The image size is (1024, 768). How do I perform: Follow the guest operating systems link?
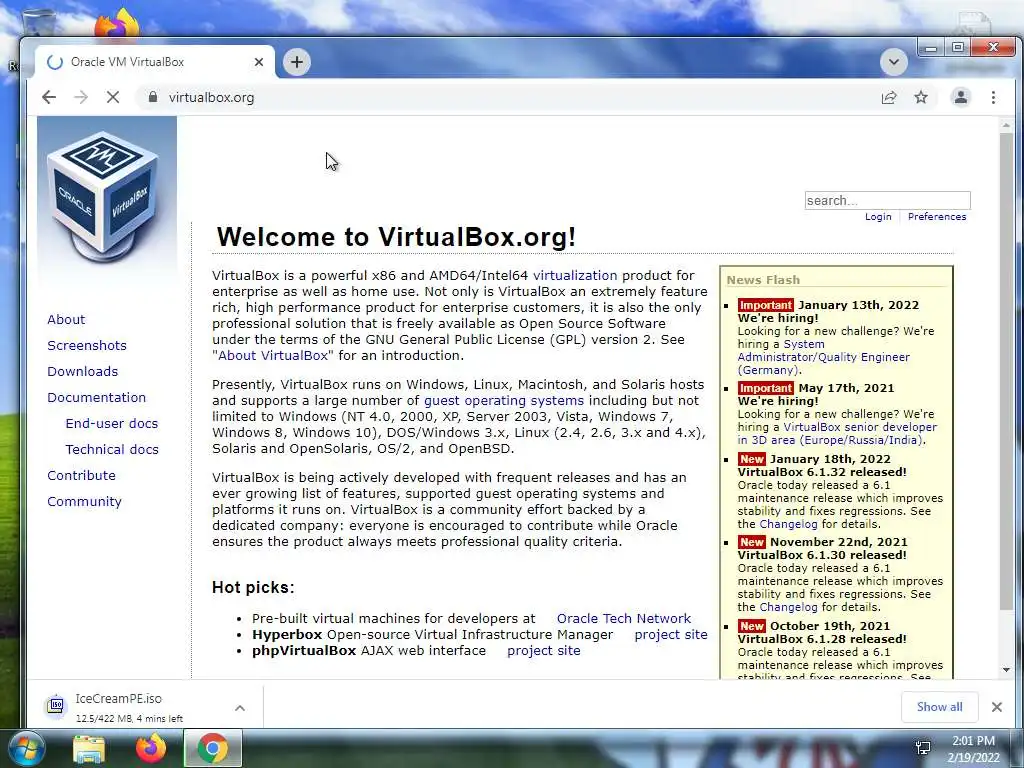(x=504, y=401)
